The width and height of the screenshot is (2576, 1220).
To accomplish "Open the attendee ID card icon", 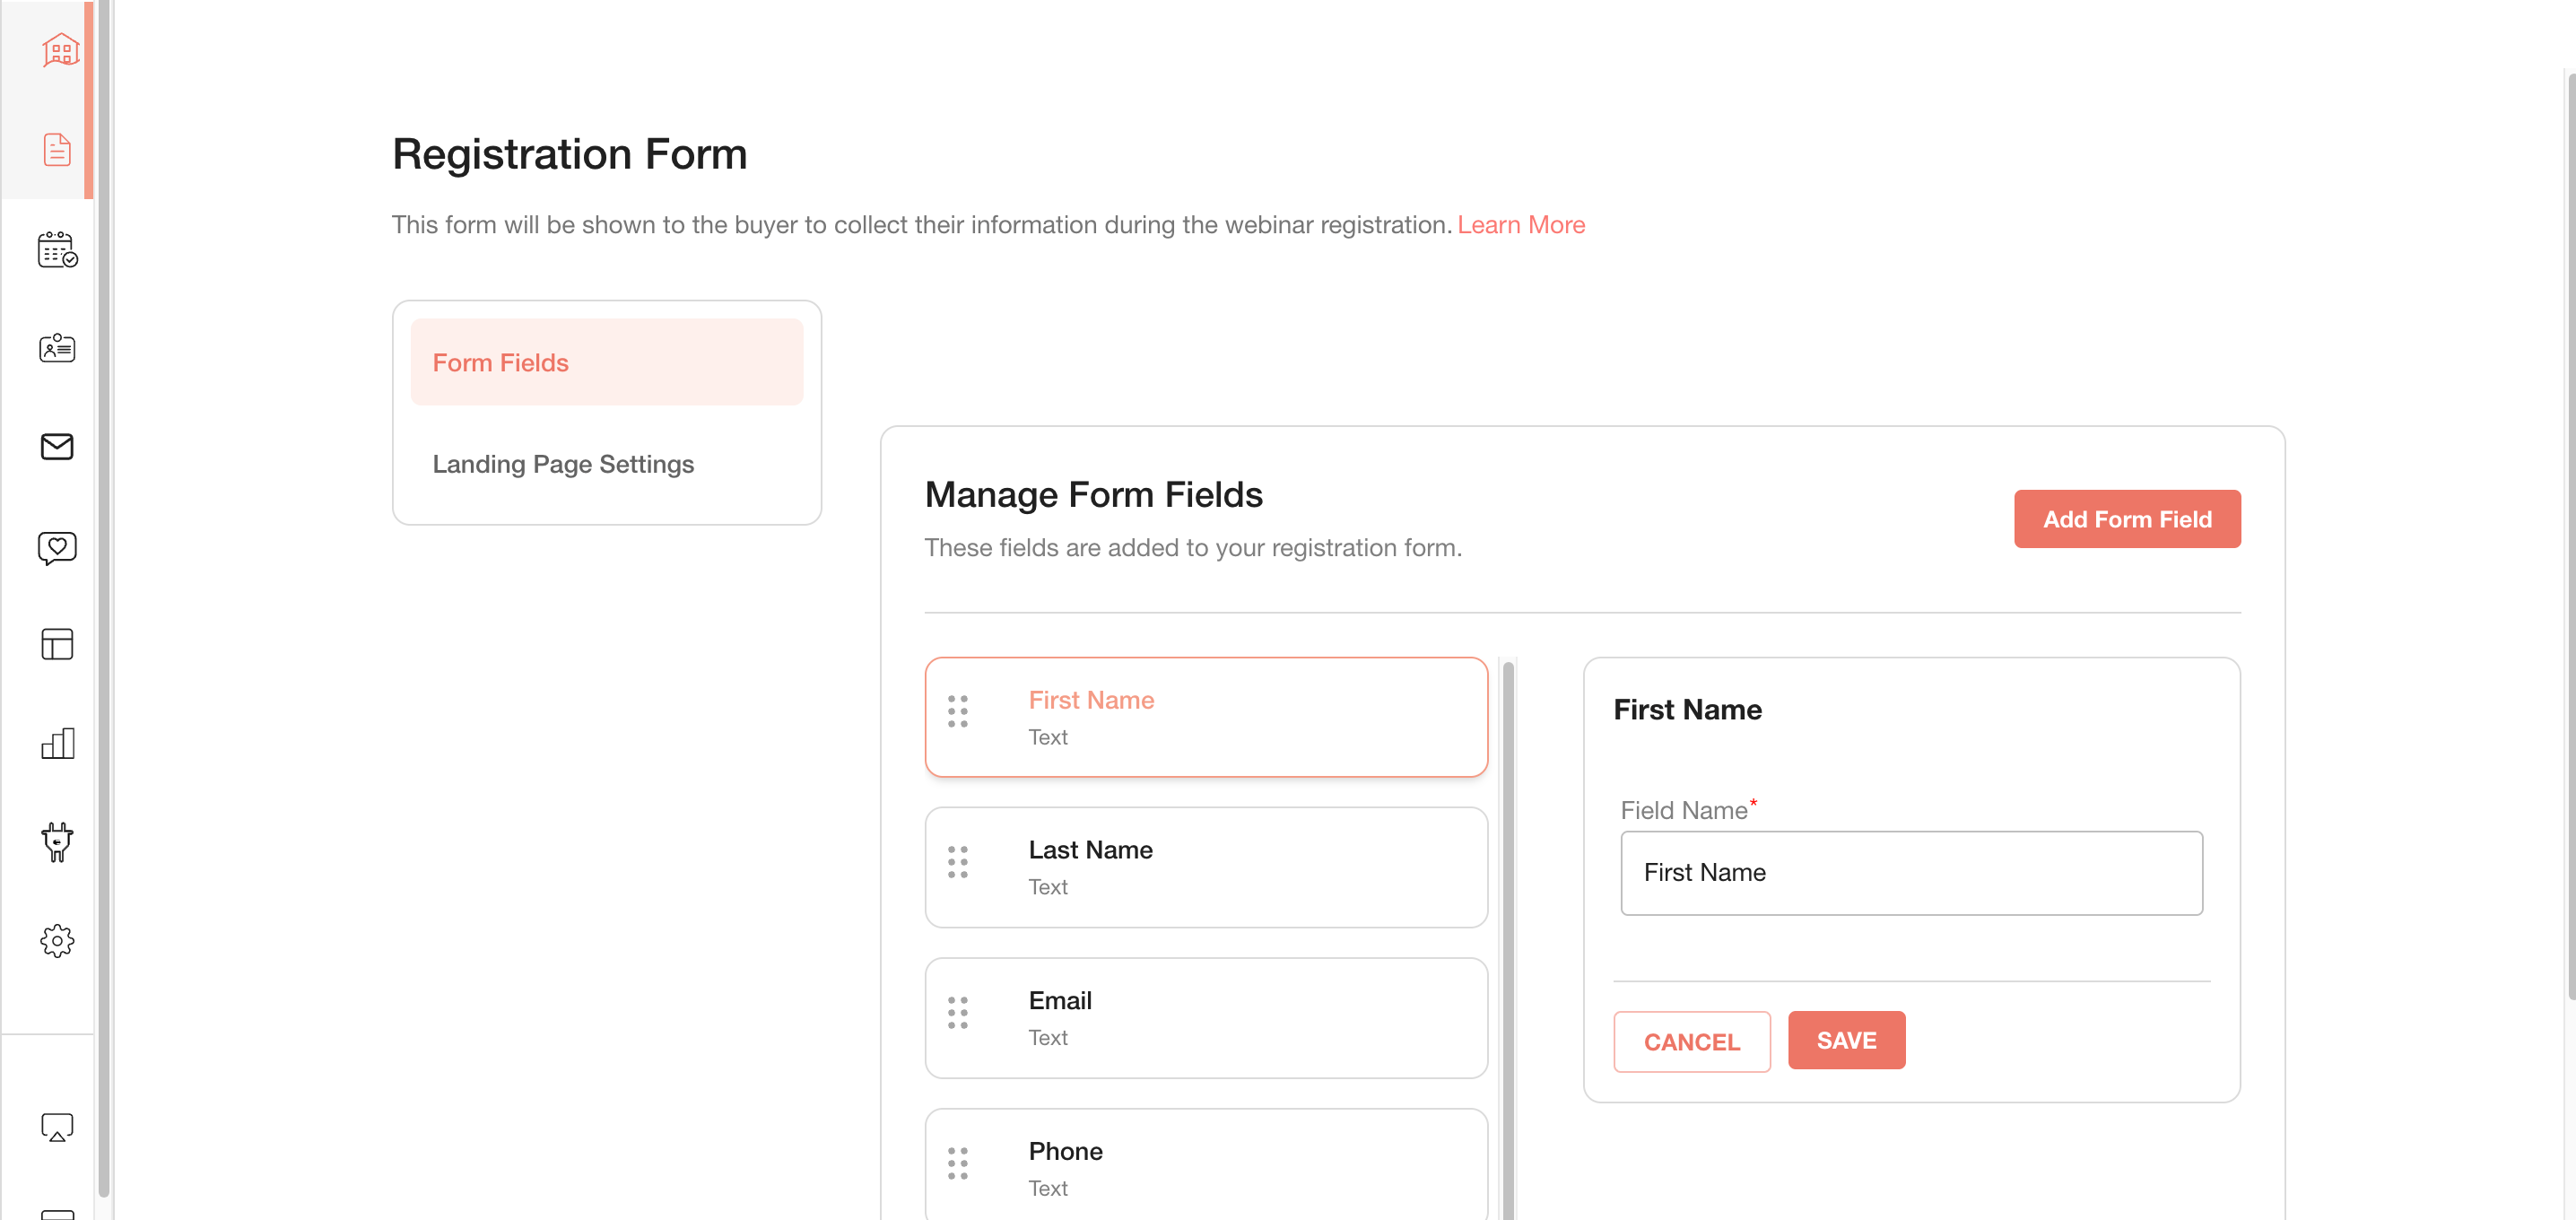I will pyautogui.click(x=57, y=347).
